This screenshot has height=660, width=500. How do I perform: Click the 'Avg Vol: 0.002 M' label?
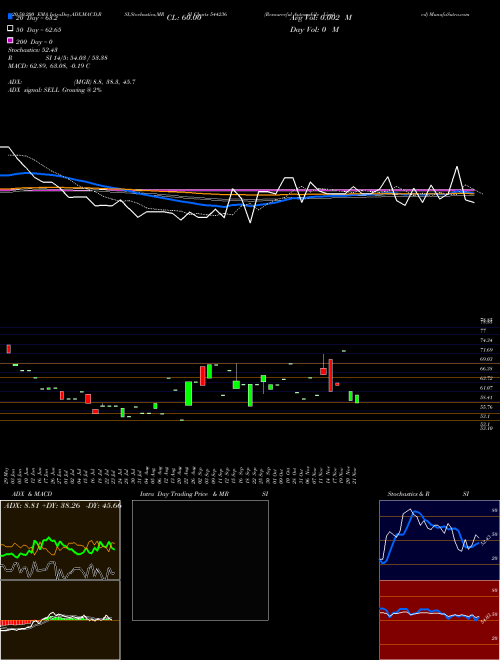321,18
